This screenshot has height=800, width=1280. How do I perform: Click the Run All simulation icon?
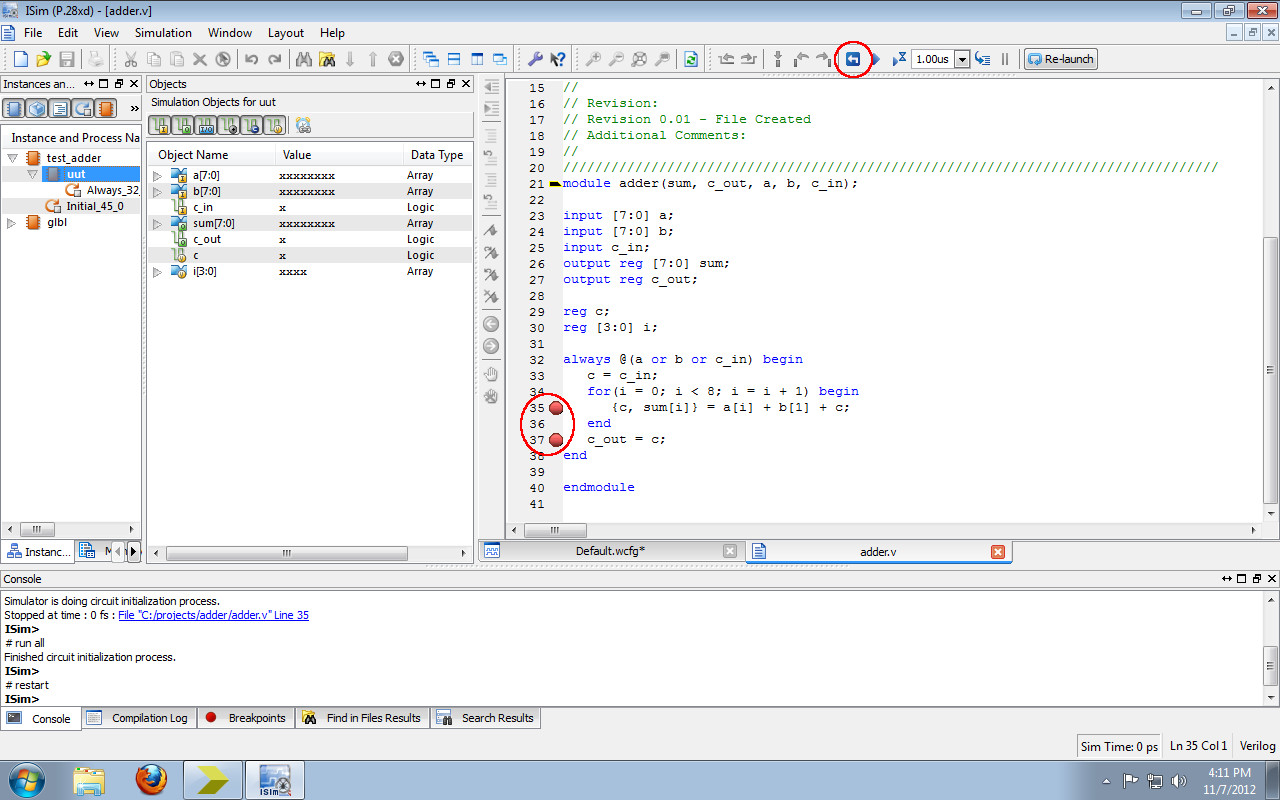875,59
